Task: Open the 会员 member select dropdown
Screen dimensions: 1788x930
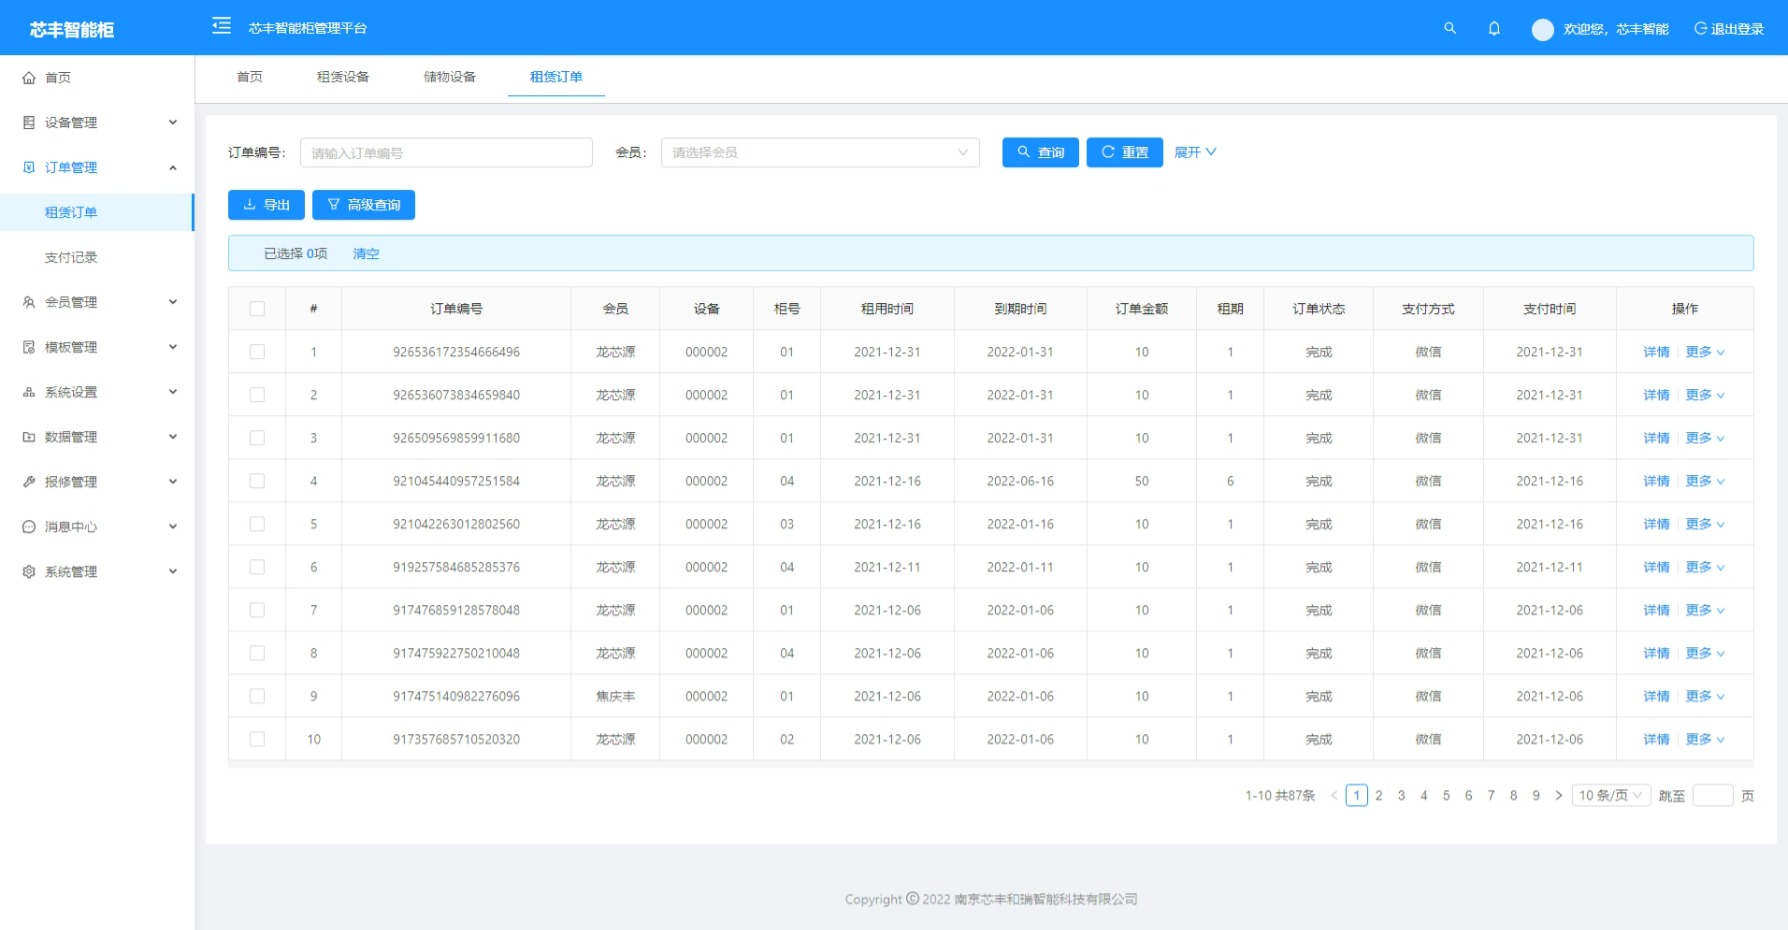Action: 820,152
